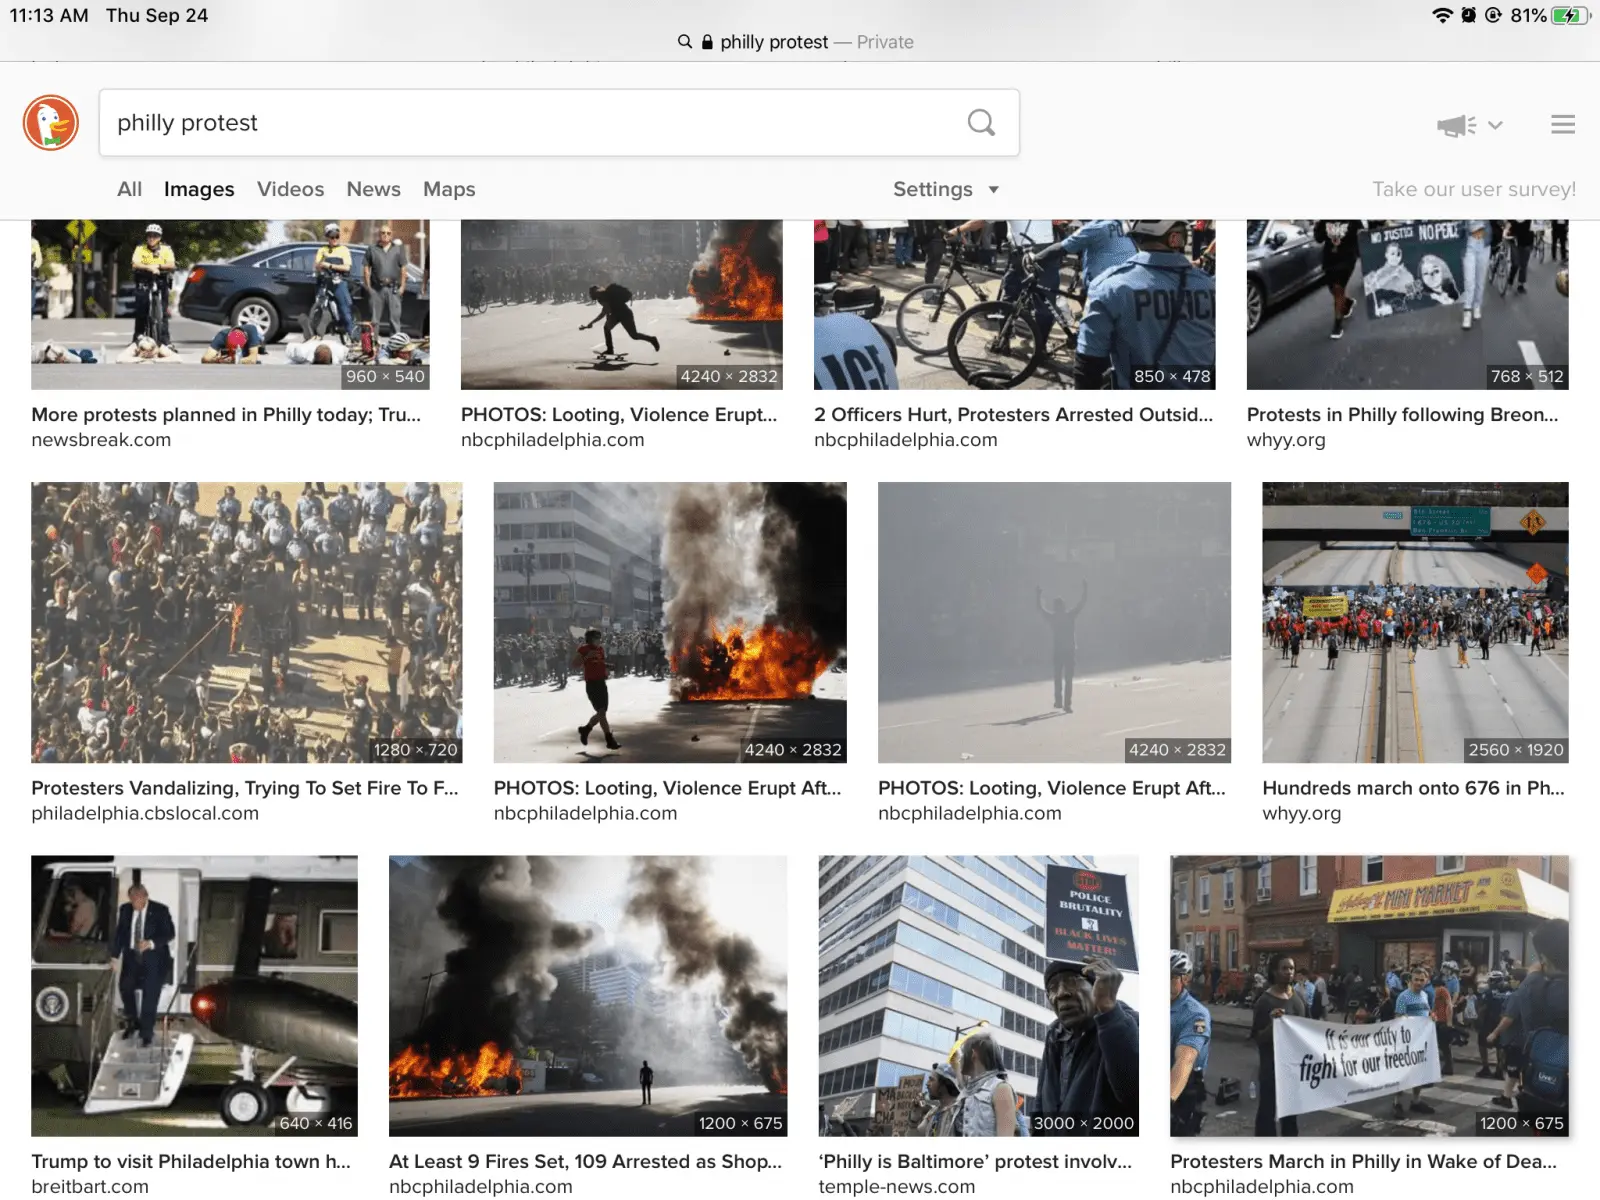Screen dimensions: 1600x1200
Task: Open 'Hundreds march onto 676' result link
Action: coord(1412,788)
